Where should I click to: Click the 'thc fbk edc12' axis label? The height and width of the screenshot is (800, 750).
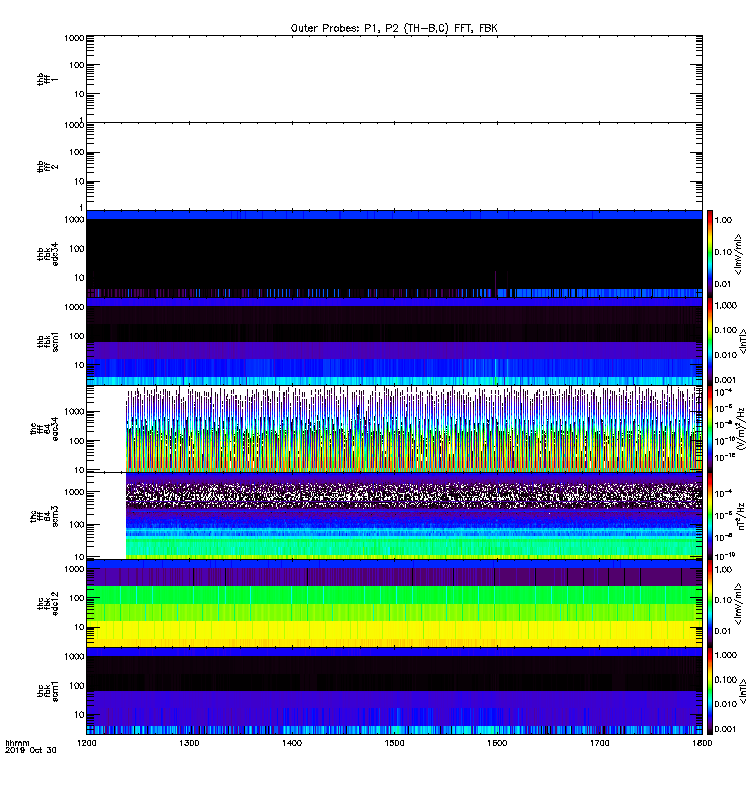tap(47, 603)
